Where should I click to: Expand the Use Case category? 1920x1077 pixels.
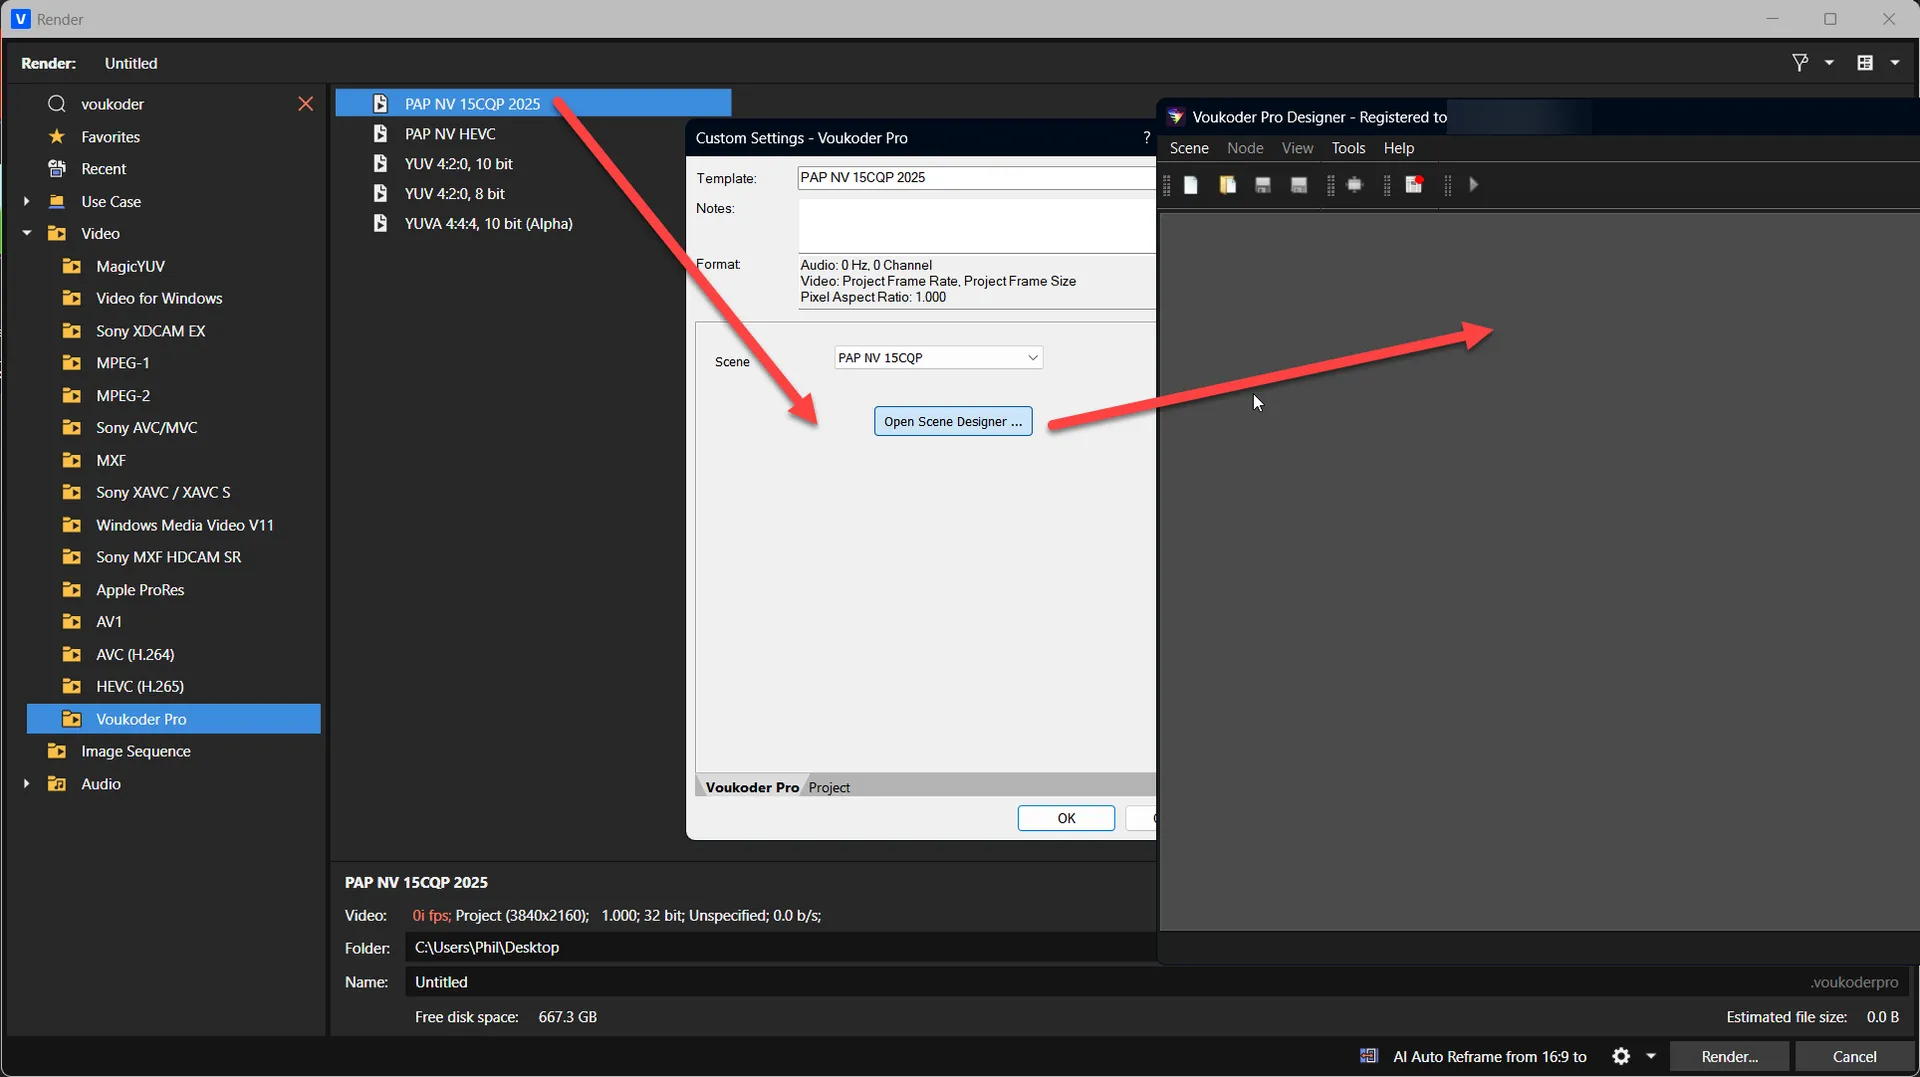pos(27,201)
